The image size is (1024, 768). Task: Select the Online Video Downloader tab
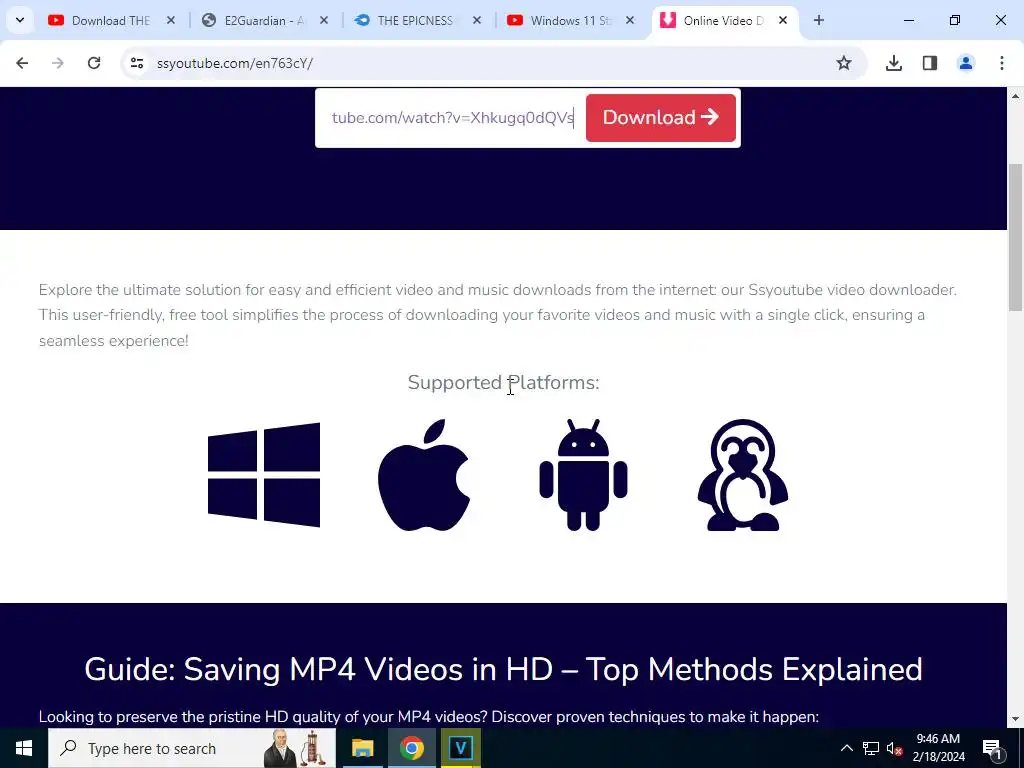pos(723,20)
